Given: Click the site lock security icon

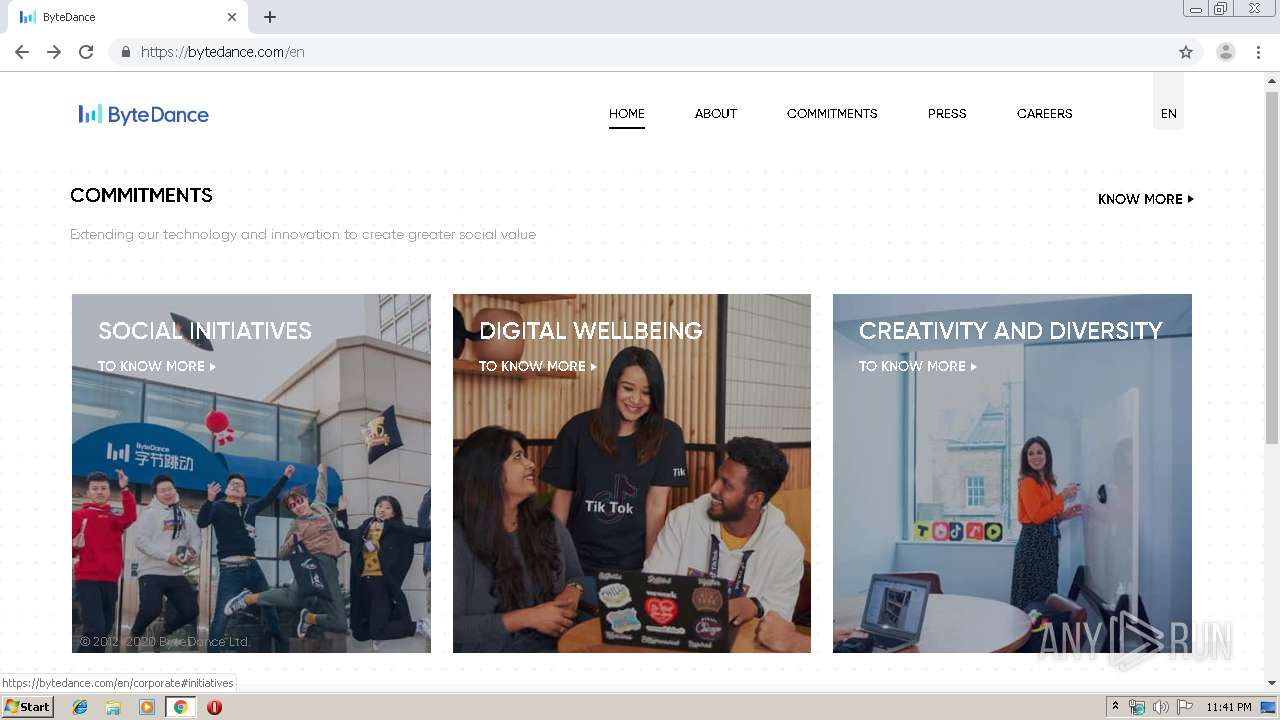Looking at the screenshot, I should pyautogui.click(x=125, y=52).
